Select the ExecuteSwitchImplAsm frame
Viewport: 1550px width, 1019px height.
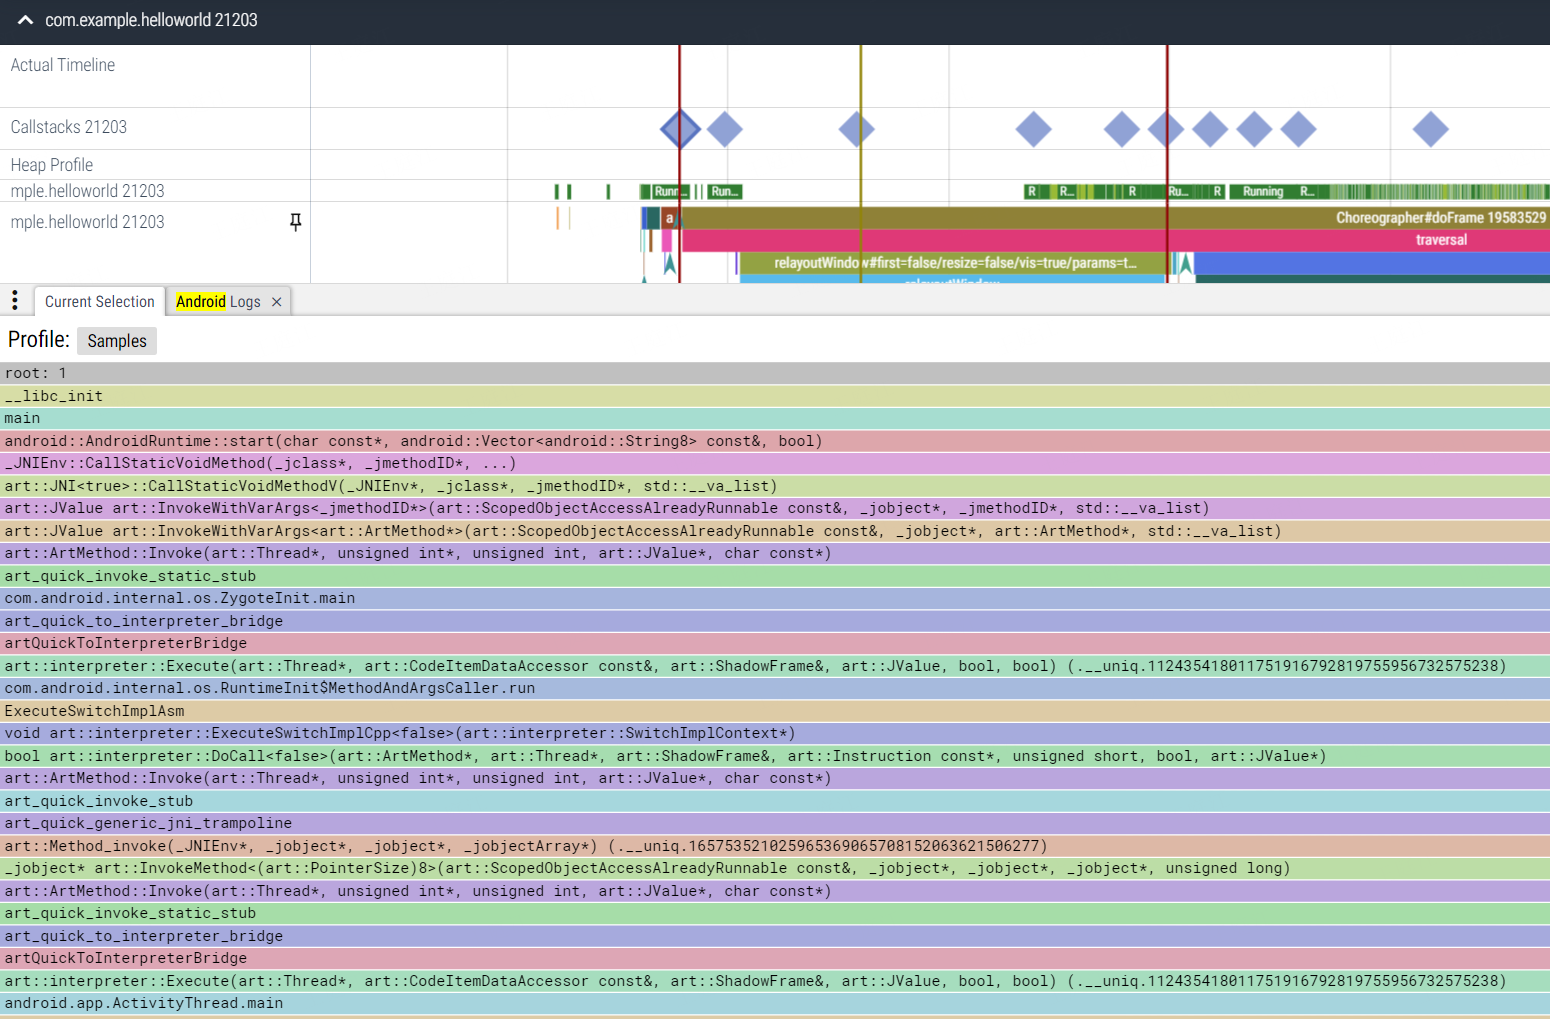tap(775, 711)
